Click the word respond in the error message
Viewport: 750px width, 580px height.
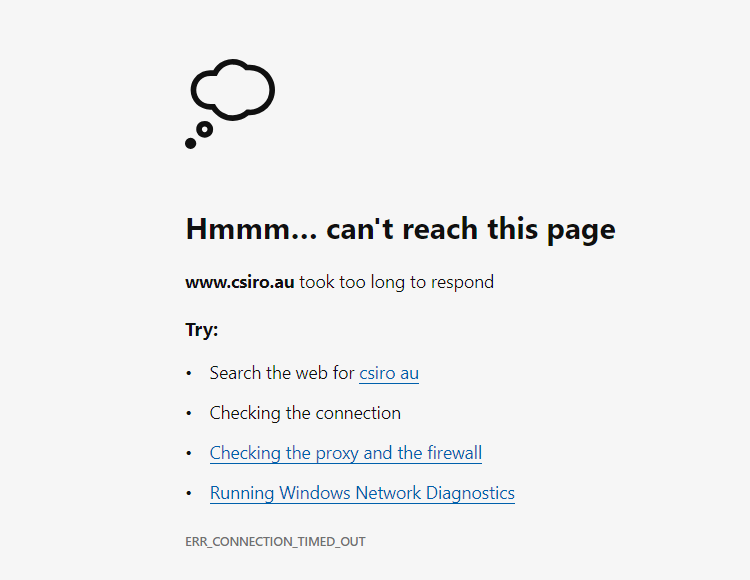[x=462, y=283]
